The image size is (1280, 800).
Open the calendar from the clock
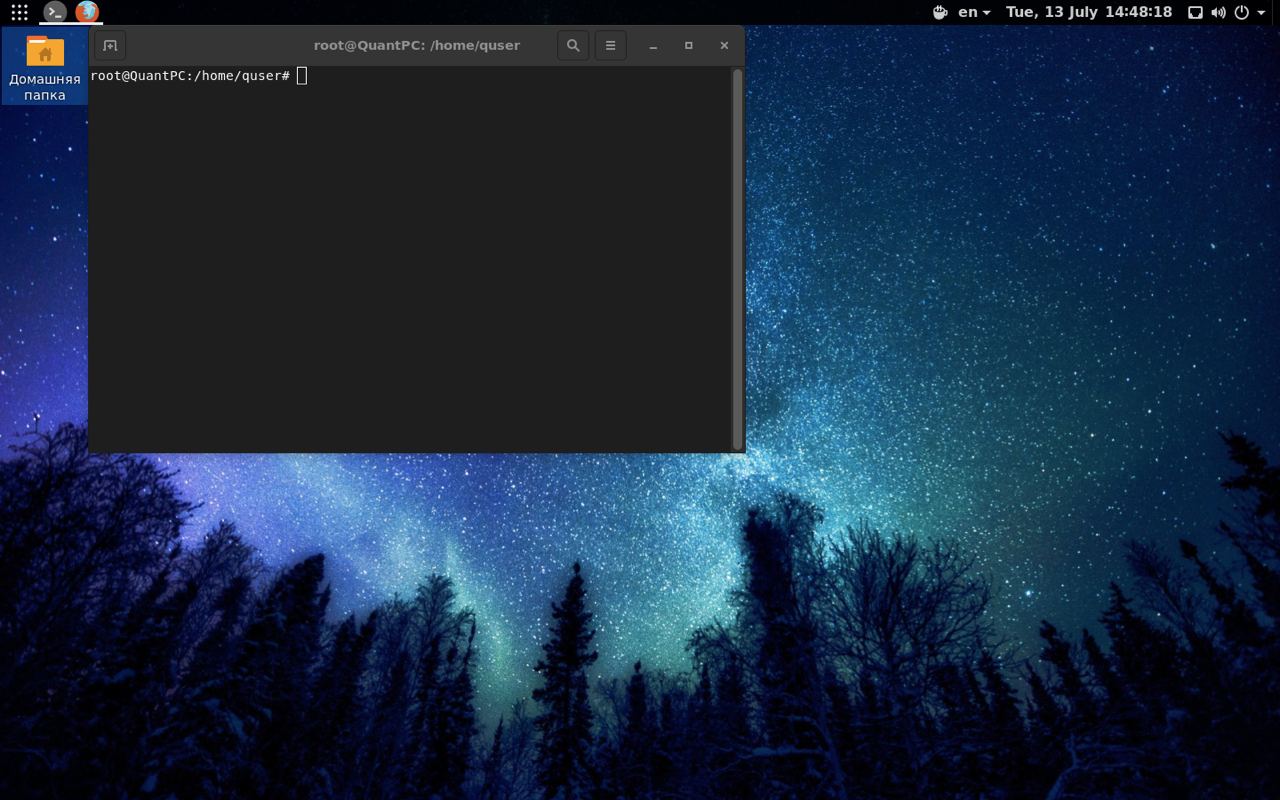pos(1089,12)
